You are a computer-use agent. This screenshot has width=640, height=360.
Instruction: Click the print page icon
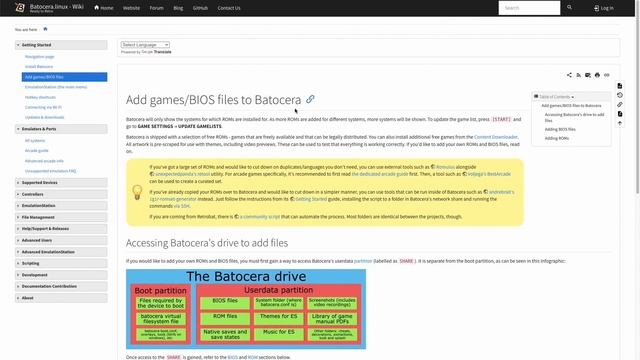click(597, 75)
